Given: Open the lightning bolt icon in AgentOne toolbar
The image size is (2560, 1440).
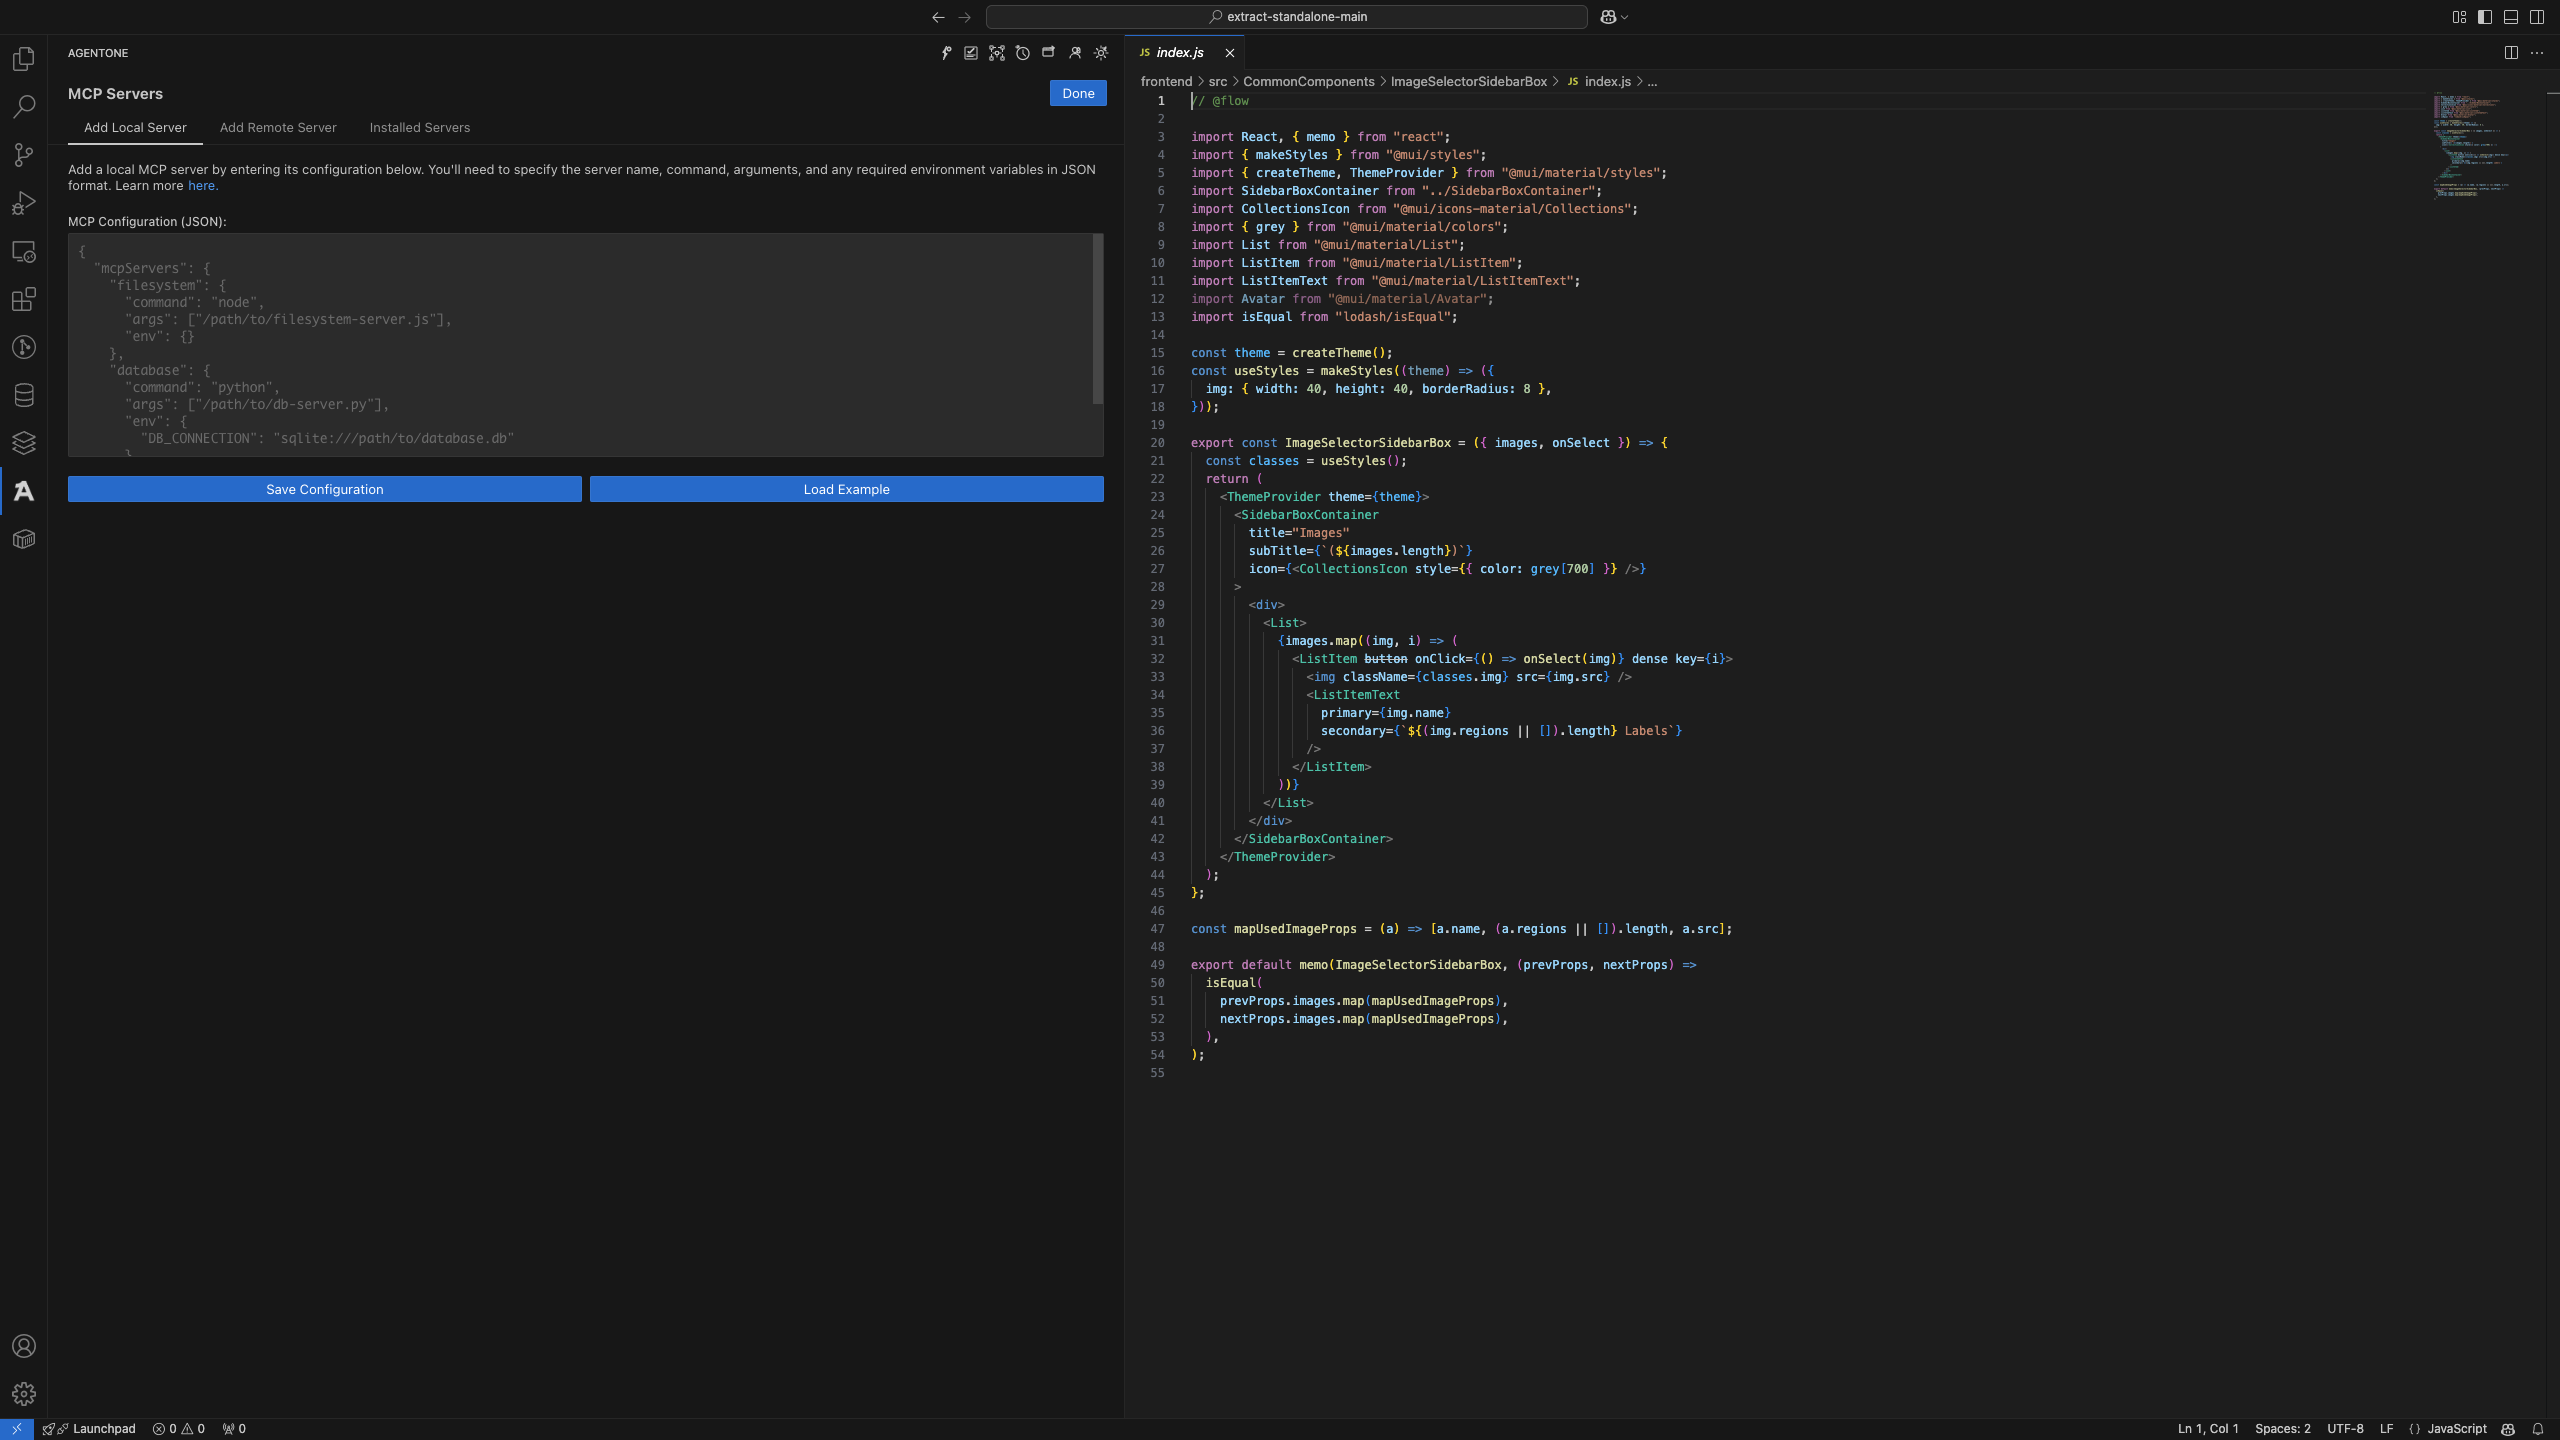Looking at the screenshot, I should point(945,53).
